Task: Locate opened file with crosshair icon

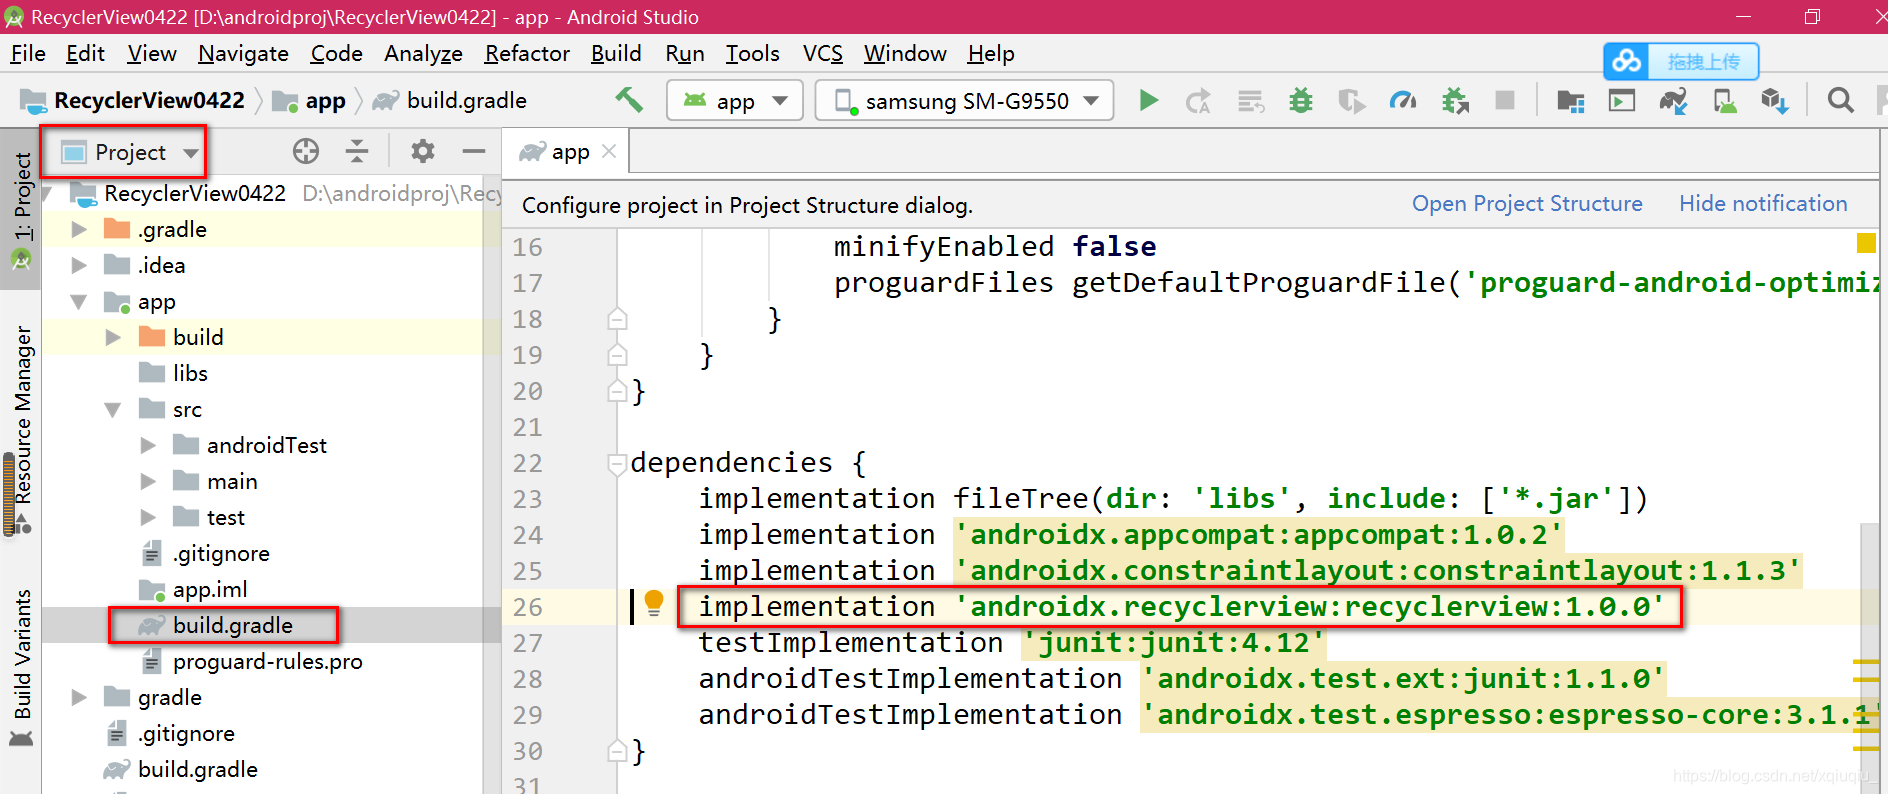Action: (x=306, y=151)
